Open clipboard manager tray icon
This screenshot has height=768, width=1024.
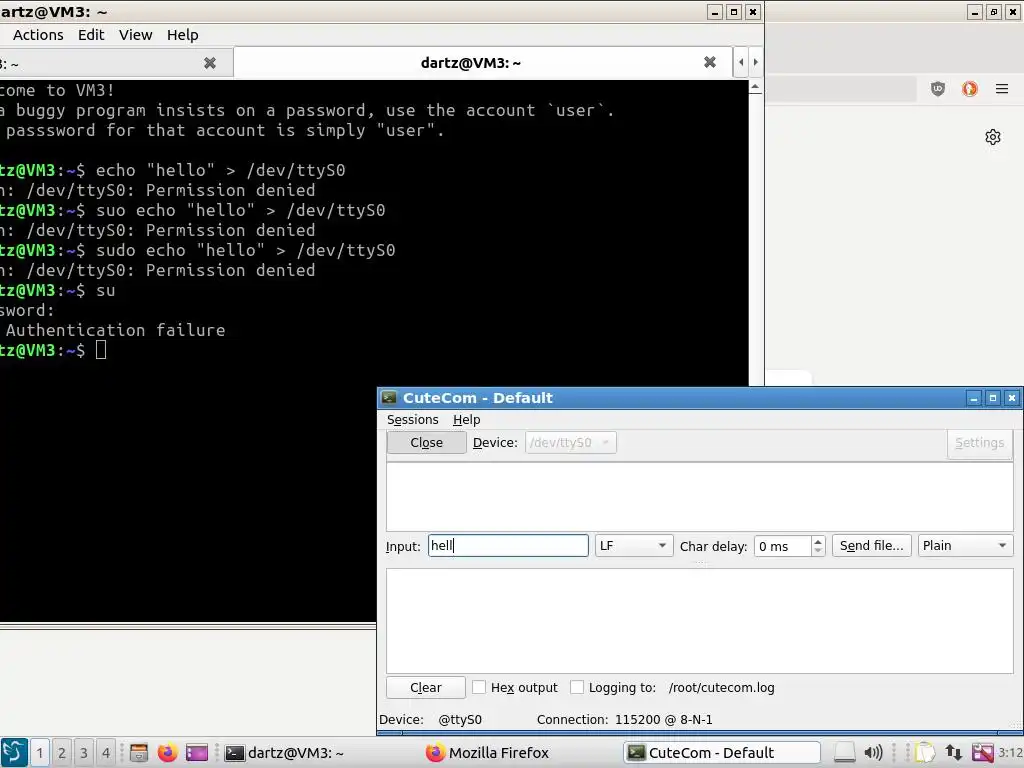pos(925,752)
